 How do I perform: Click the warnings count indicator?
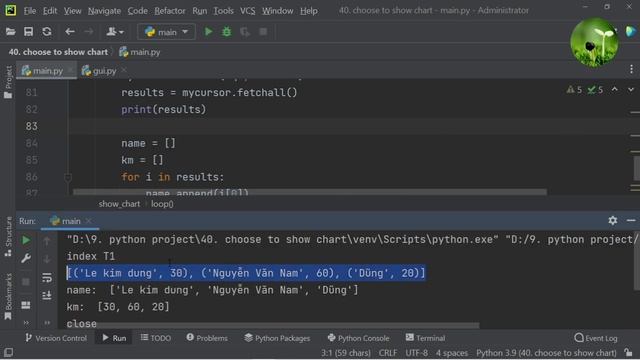pos(574,90)
